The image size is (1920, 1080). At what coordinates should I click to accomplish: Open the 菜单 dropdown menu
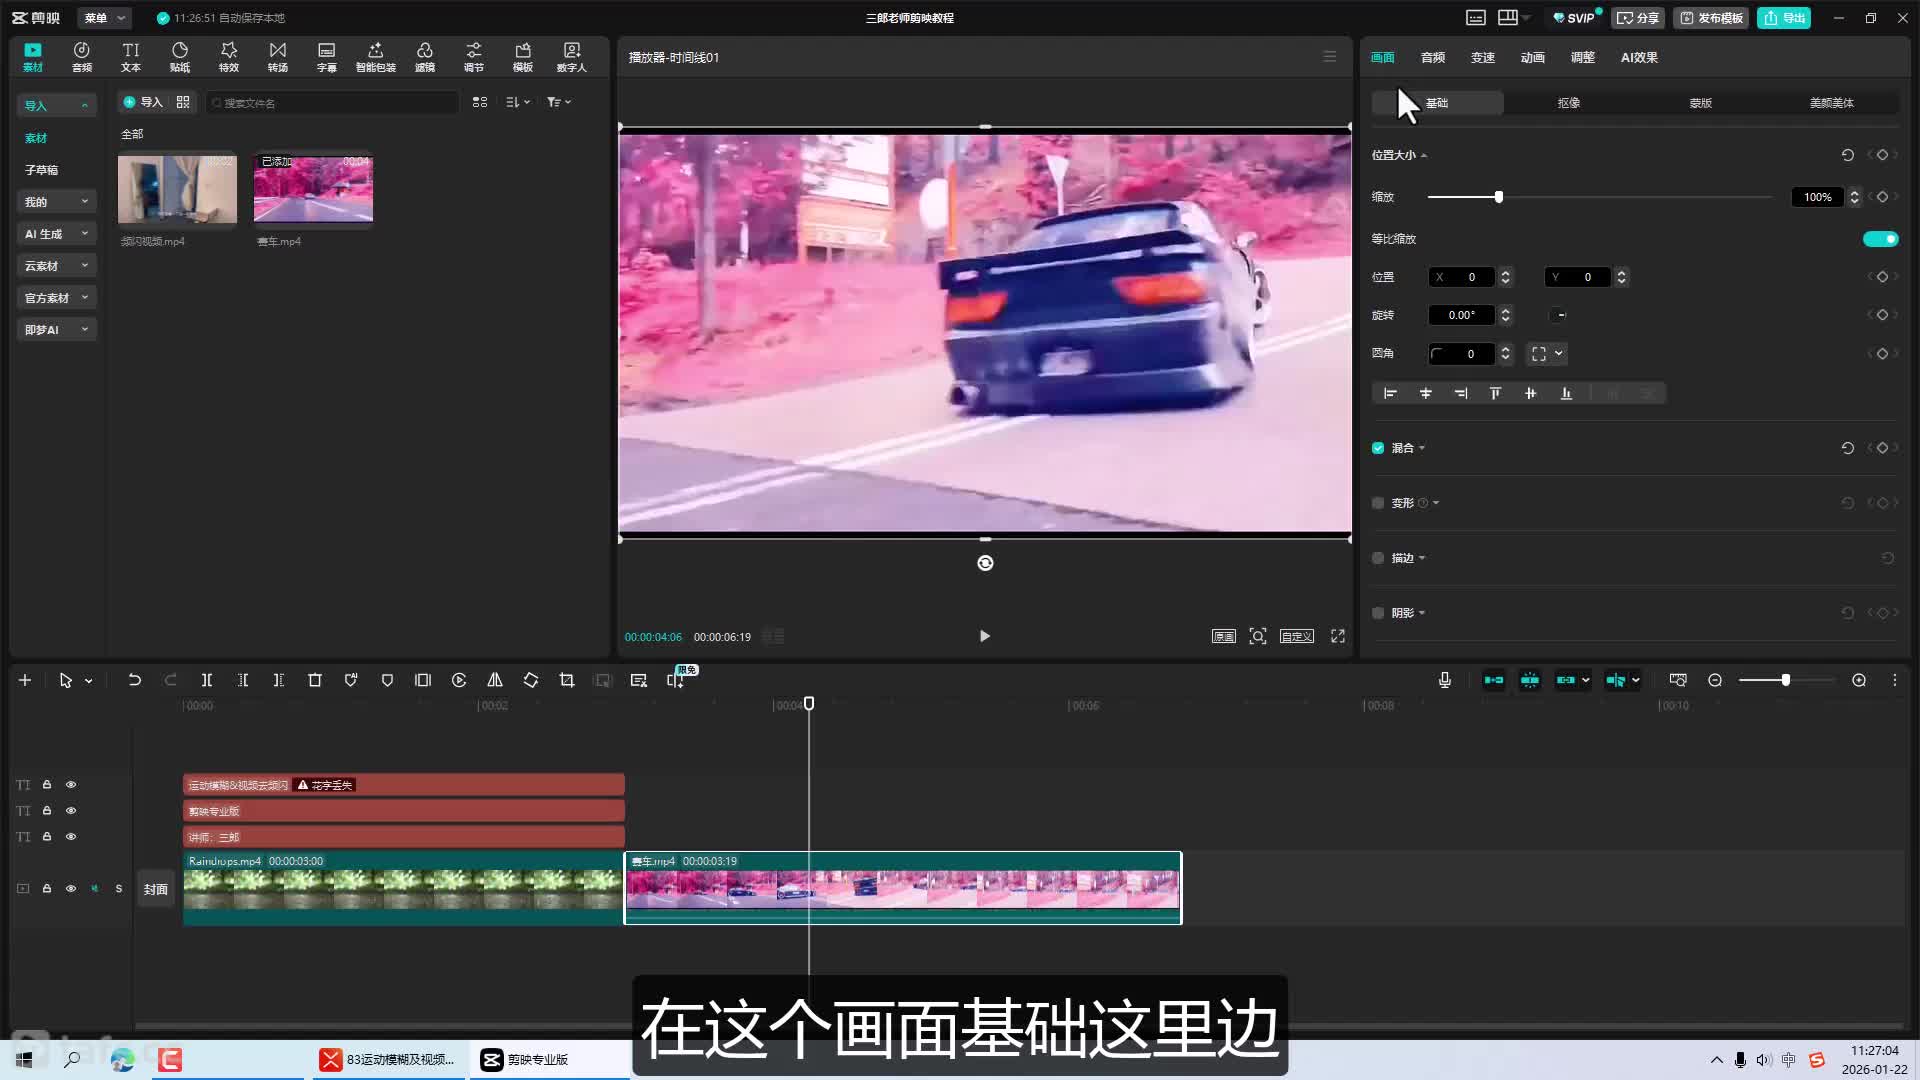(105, 18)
